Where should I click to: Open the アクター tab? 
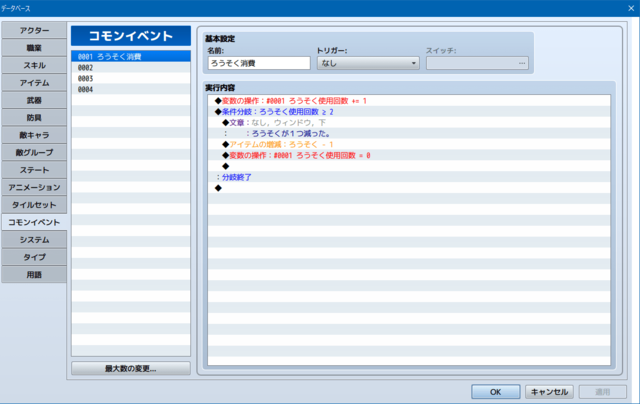pyautogui.click(x=34, y=31)
